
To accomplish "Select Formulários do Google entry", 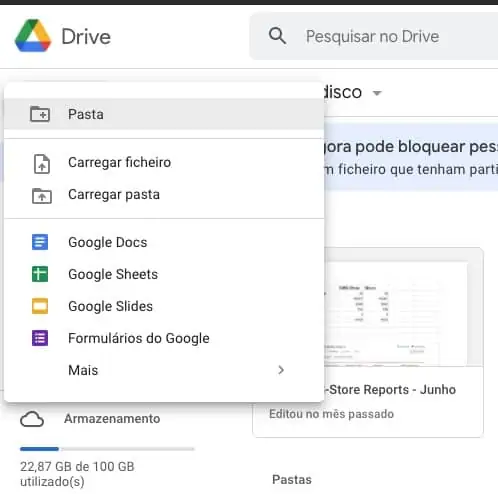I will click(x=164, y=338).
